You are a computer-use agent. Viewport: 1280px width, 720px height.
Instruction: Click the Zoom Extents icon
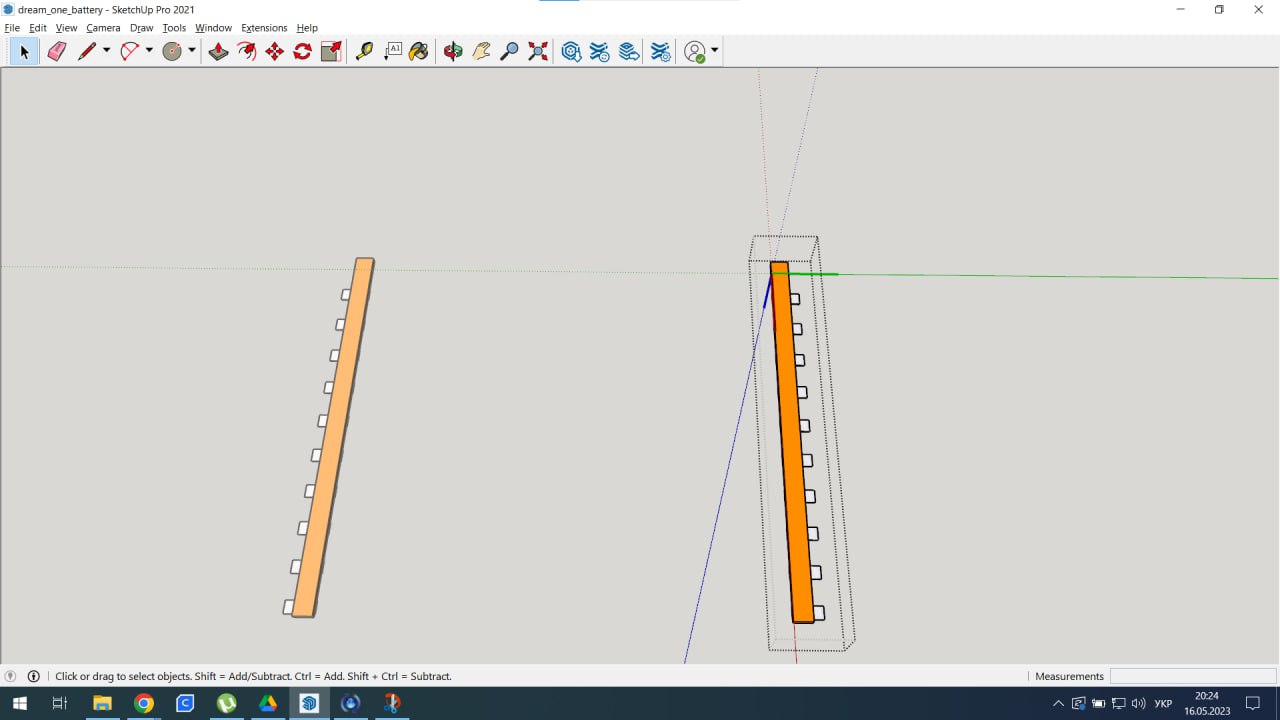tap(538, 51)
